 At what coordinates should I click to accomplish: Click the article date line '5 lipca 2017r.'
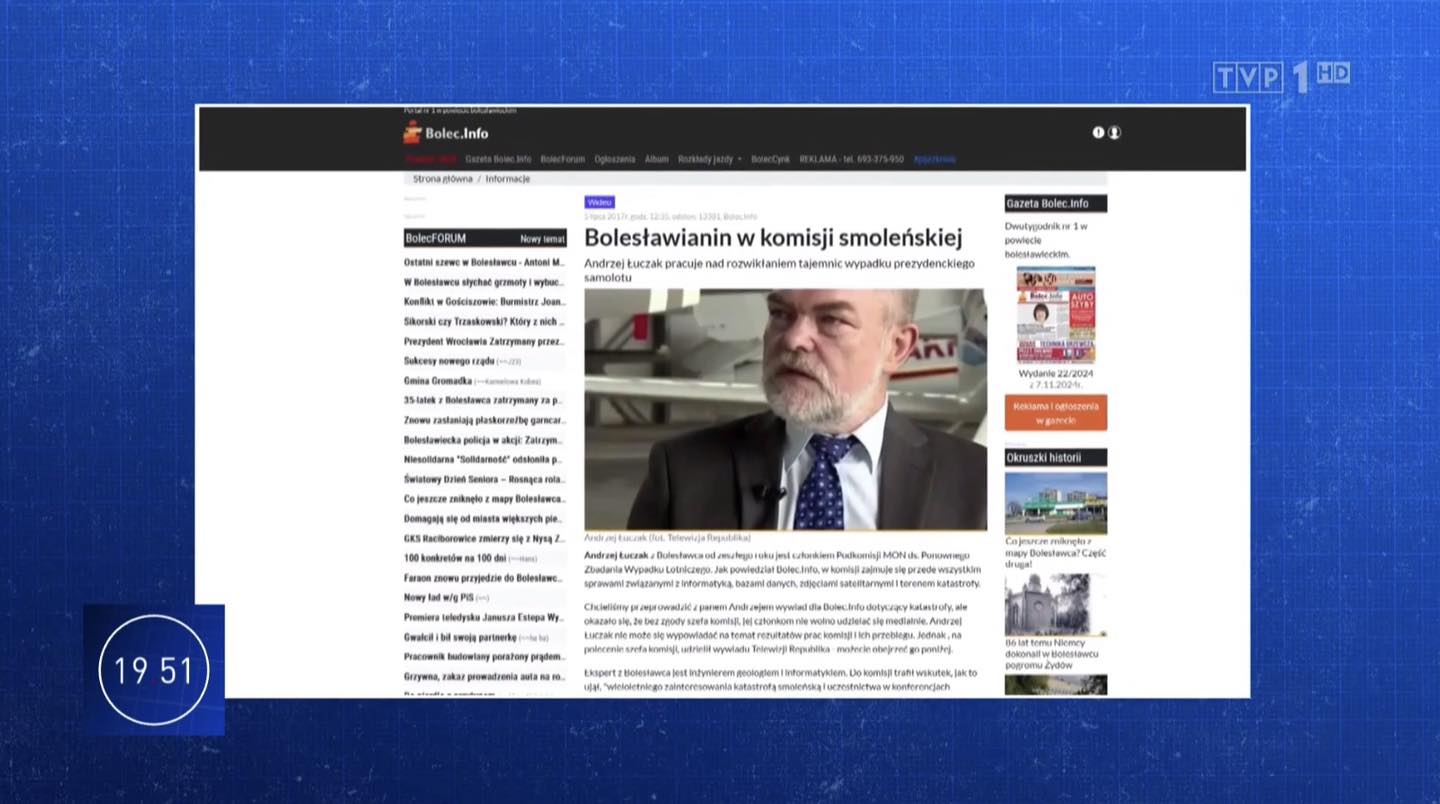671,216
